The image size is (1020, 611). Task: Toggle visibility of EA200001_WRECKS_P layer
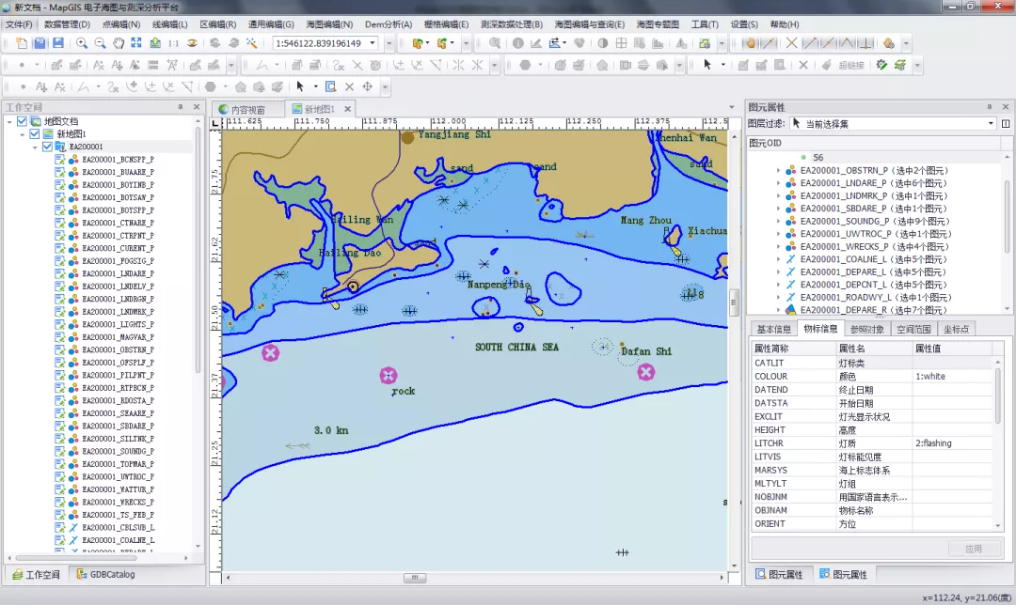(x=60, y=502)
